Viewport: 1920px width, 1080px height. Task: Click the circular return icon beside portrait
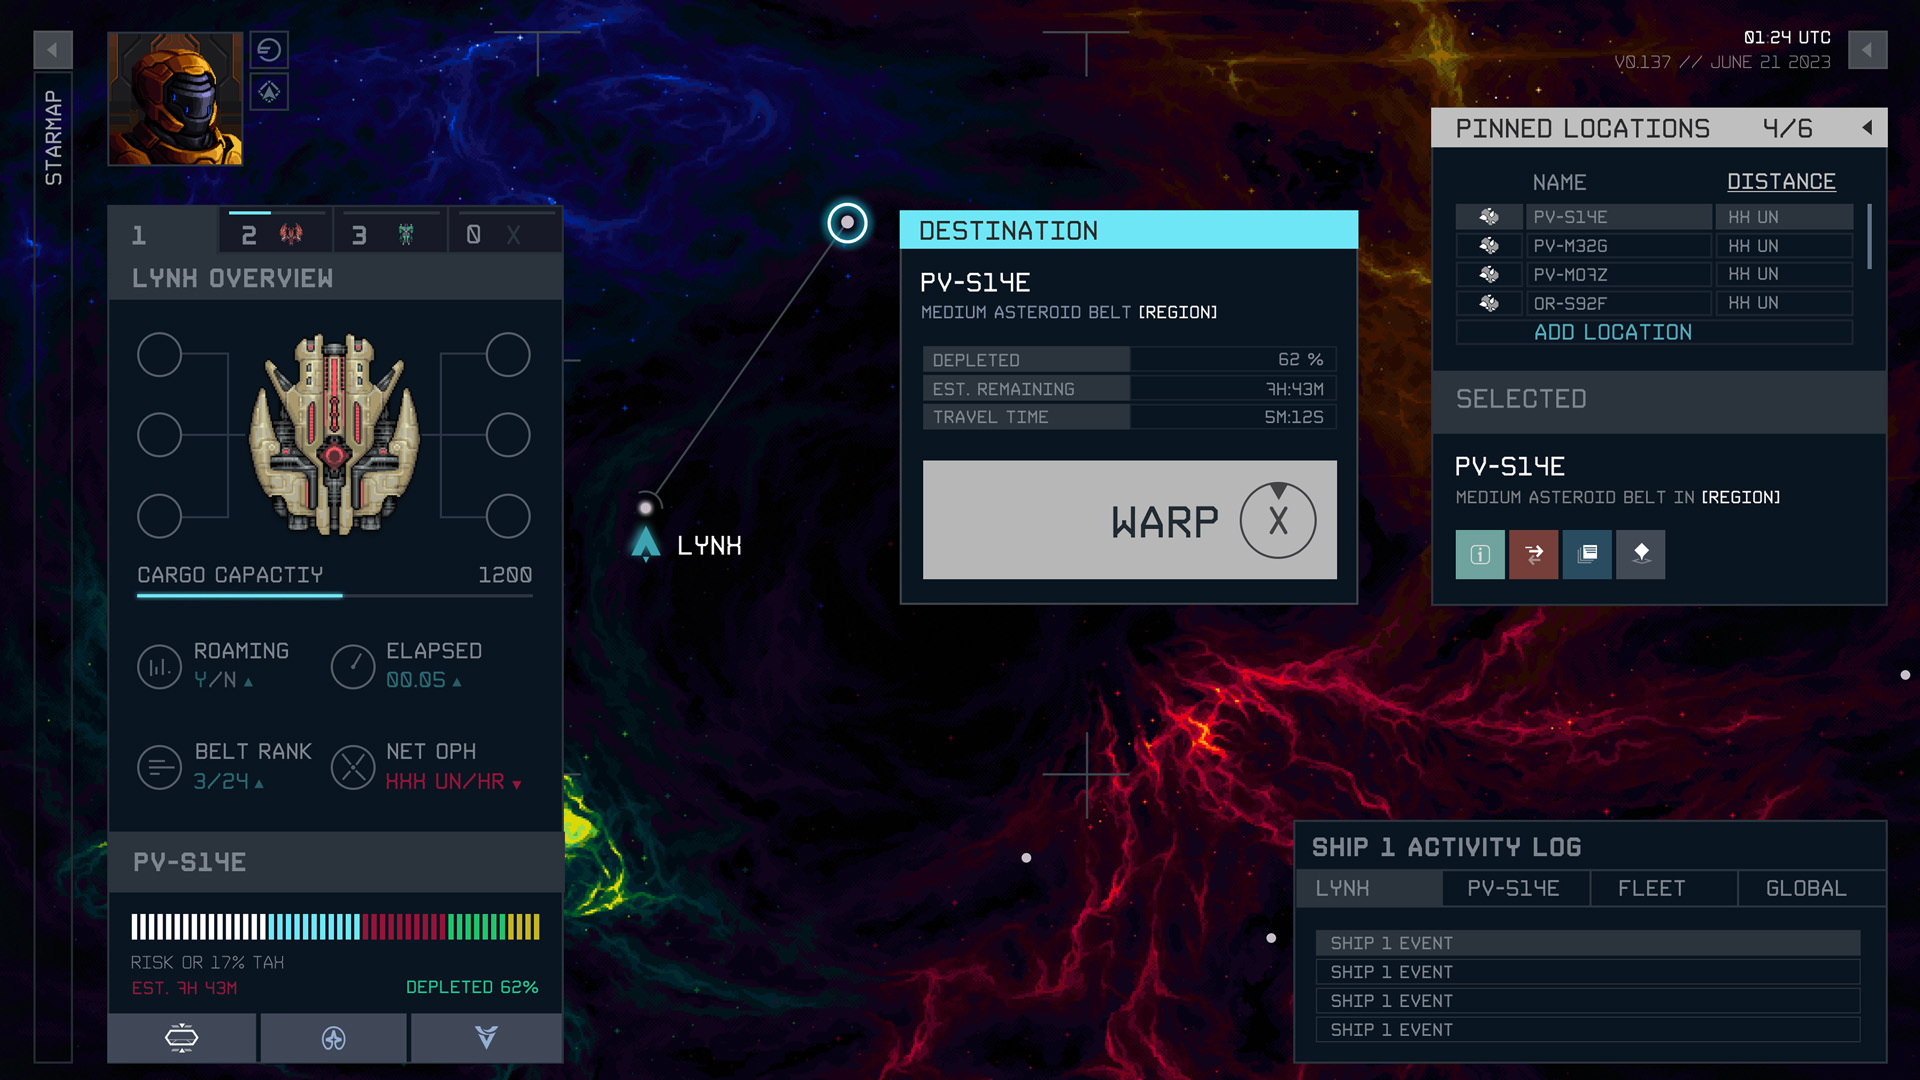pos(269,50)
